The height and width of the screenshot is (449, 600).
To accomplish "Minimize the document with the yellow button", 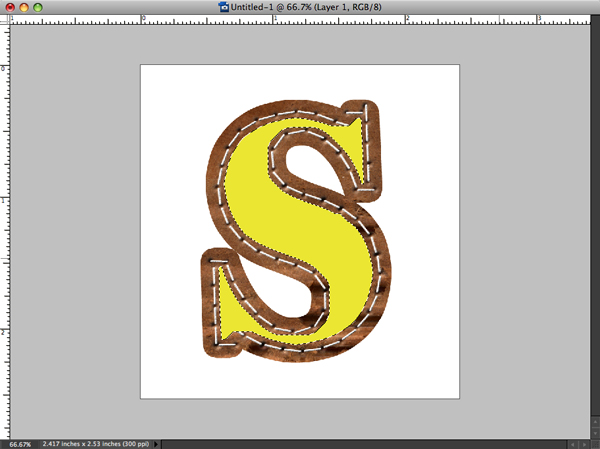I will pyautogui.click(x=24, y=7).
